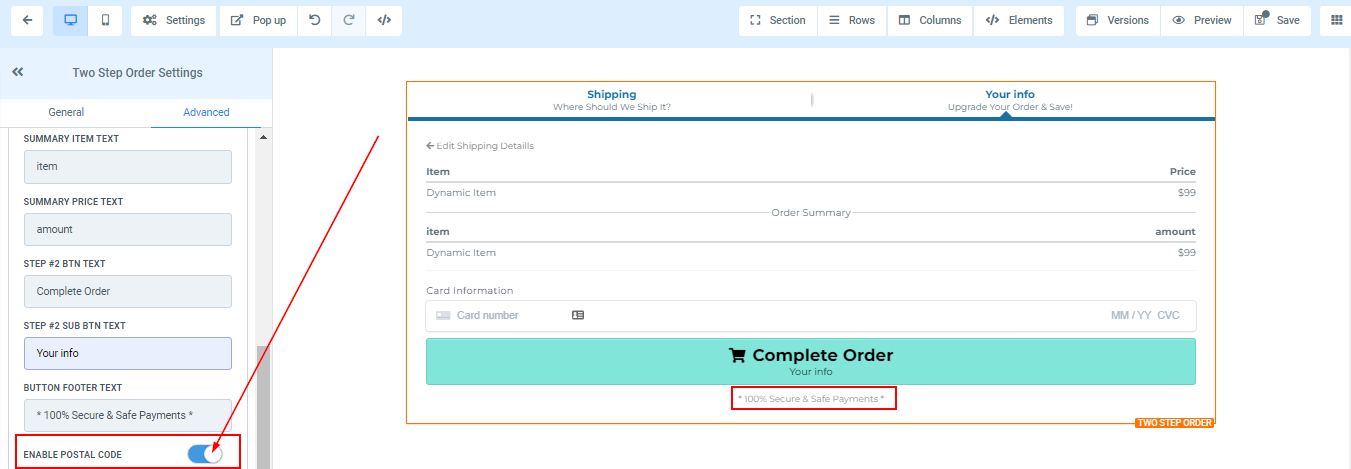Viewport: 1351px width, 469px height.
Task: Click Edit Shipping Details link
Action: click(480, 146)
